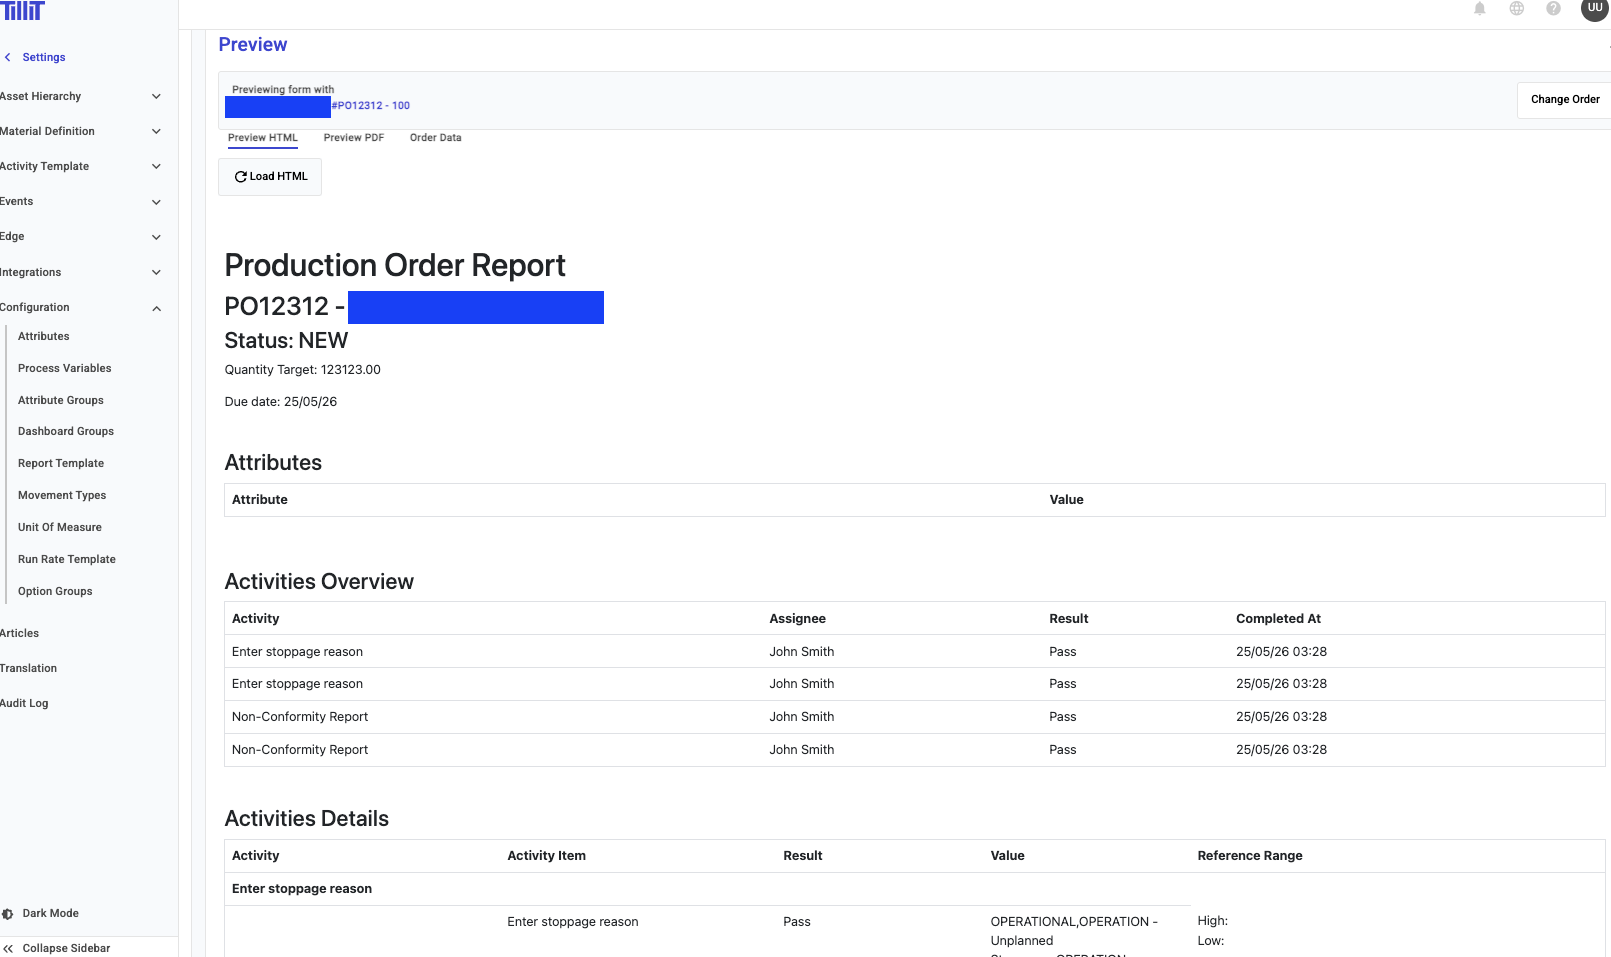Image resolution: width=1611 pixels, height=957 pixels.
Task: Click the OPERATIONAL,OPERATION - Unplanned value
Action: pos(1074,932)
